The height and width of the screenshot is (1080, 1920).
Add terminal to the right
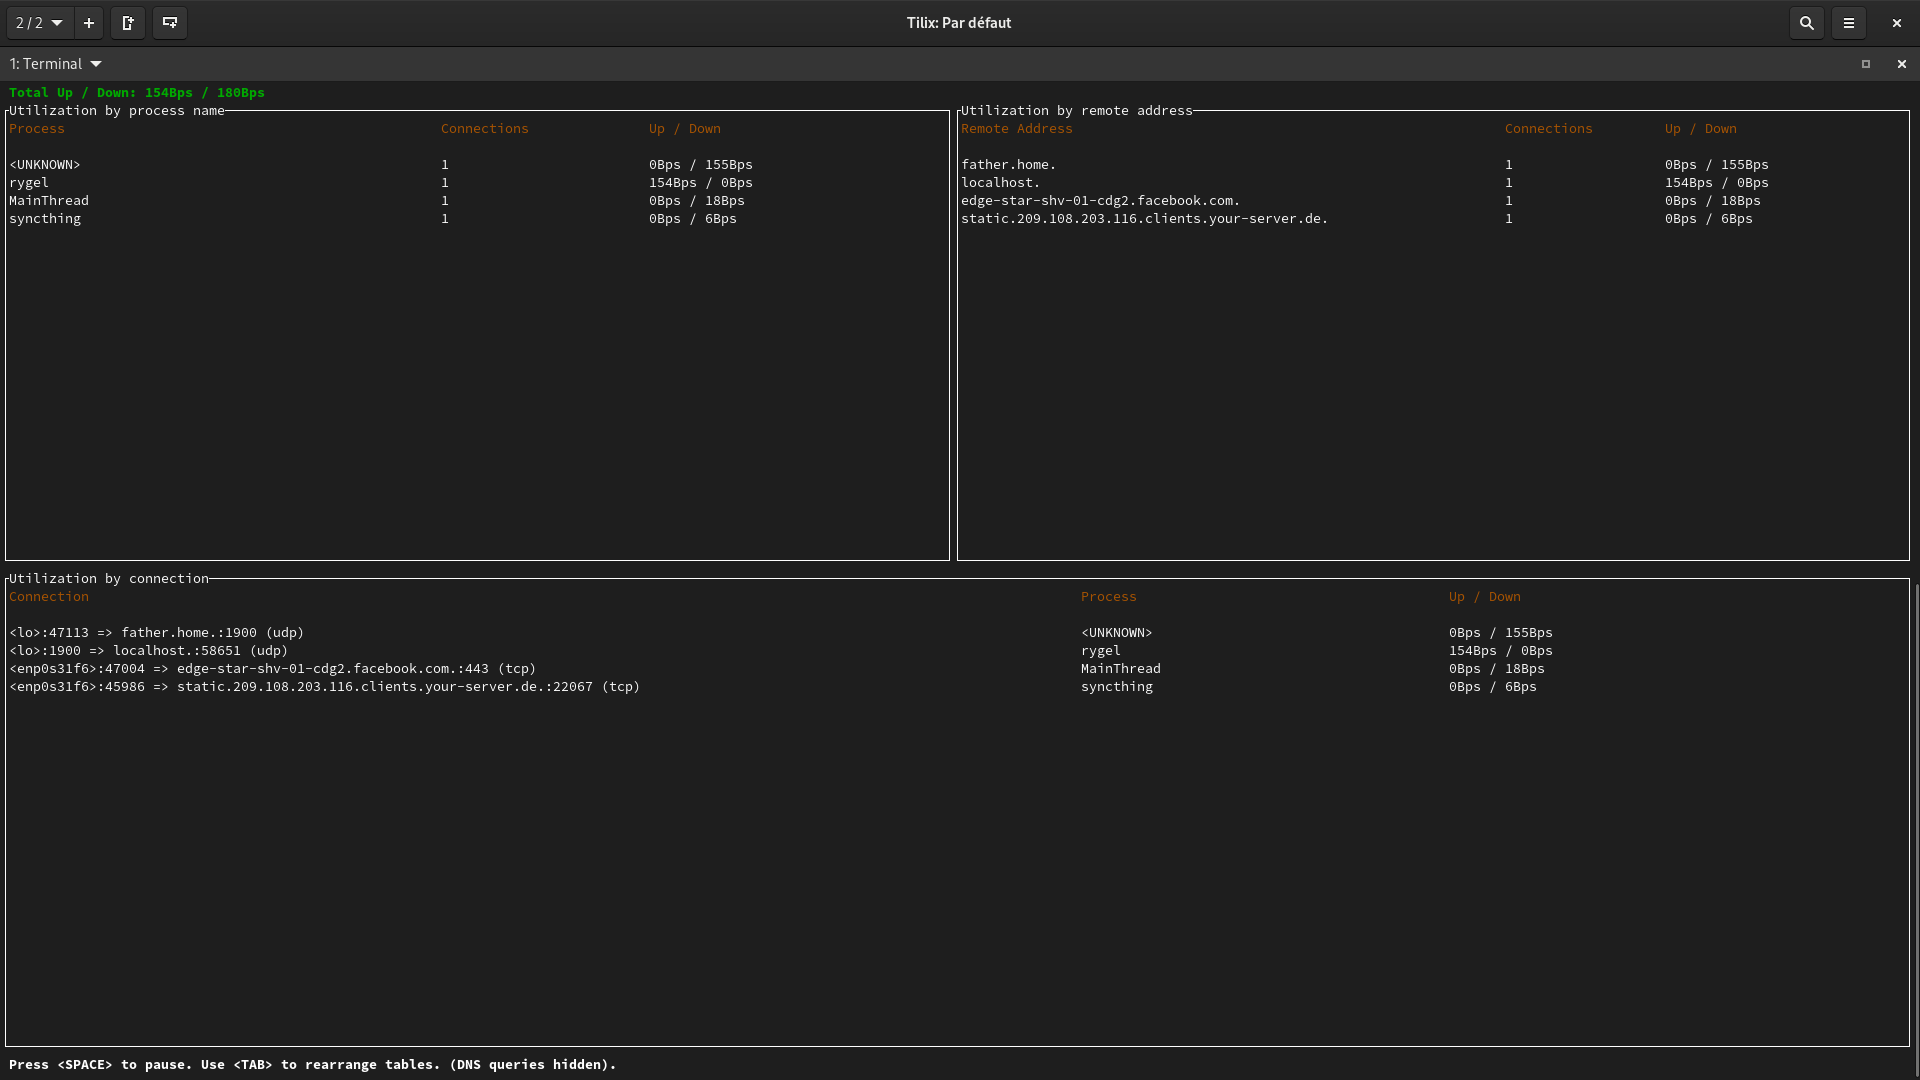click(x=128, y=23)
